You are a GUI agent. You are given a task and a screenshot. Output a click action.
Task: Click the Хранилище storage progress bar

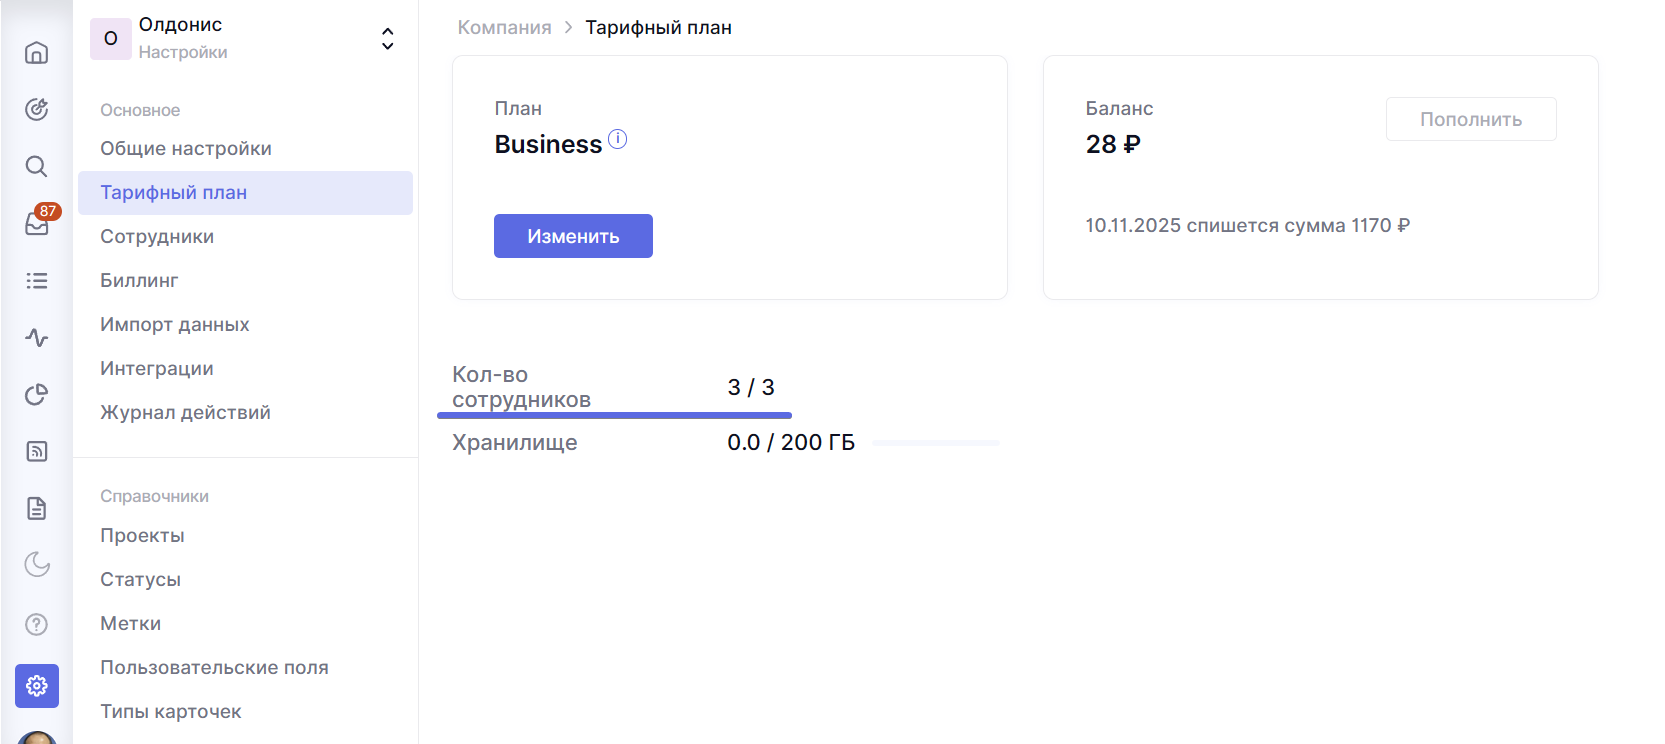tap(935, 443)
